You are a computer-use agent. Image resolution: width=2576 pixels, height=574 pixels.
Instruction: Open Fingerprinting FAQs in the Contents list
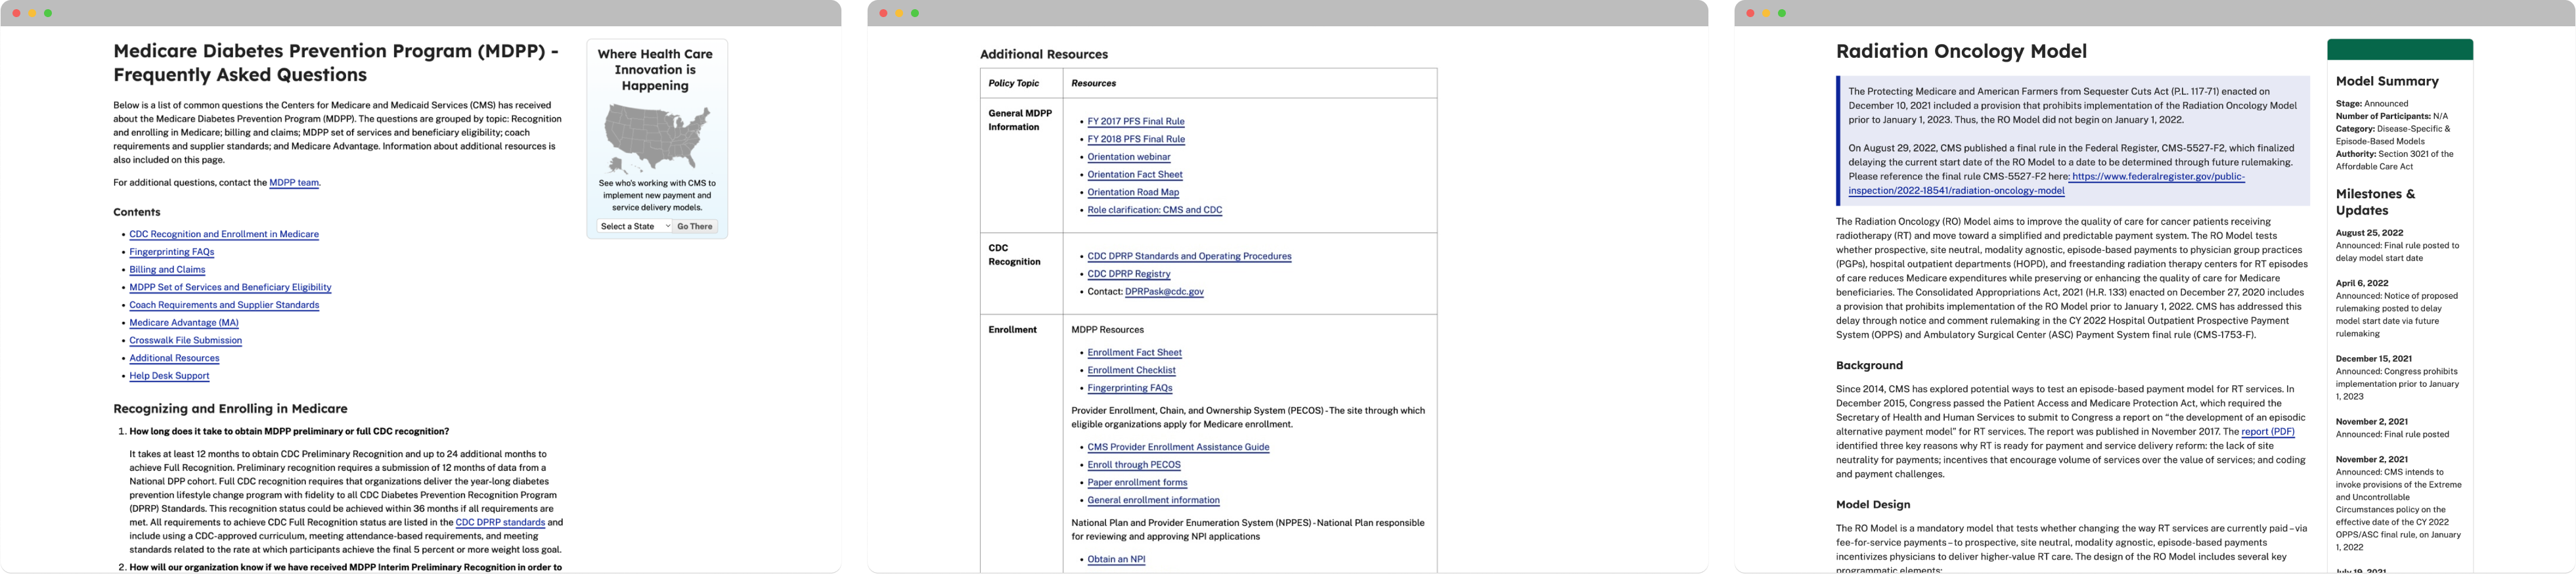tap(171, 252)
